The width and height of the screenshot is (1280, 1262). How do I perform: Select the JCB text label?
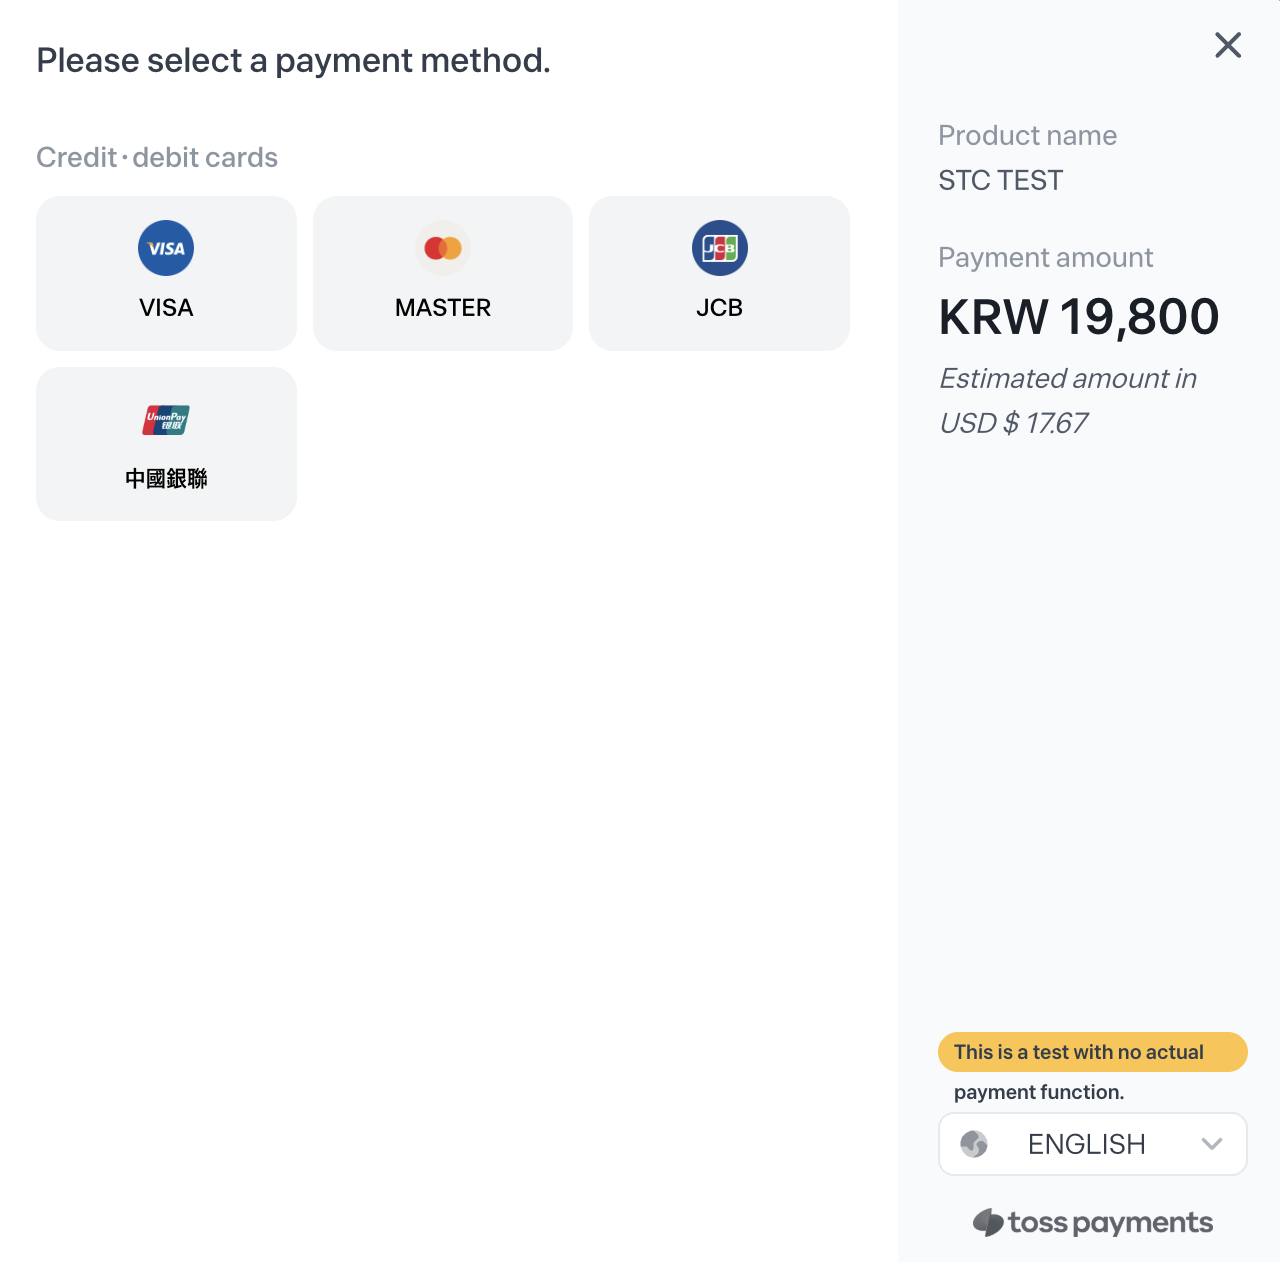coord(720,308)
